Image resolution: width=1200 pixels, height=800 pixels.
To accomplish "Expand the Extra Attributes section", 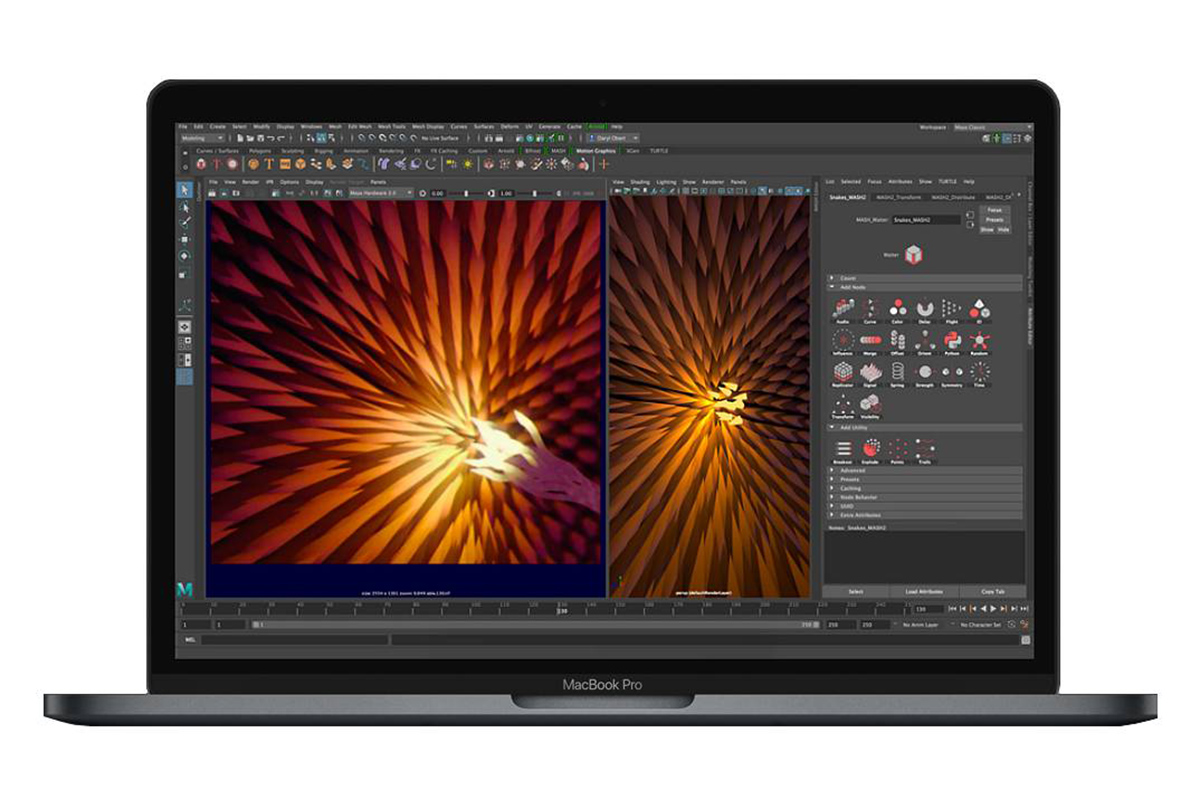I will [925, 515].
